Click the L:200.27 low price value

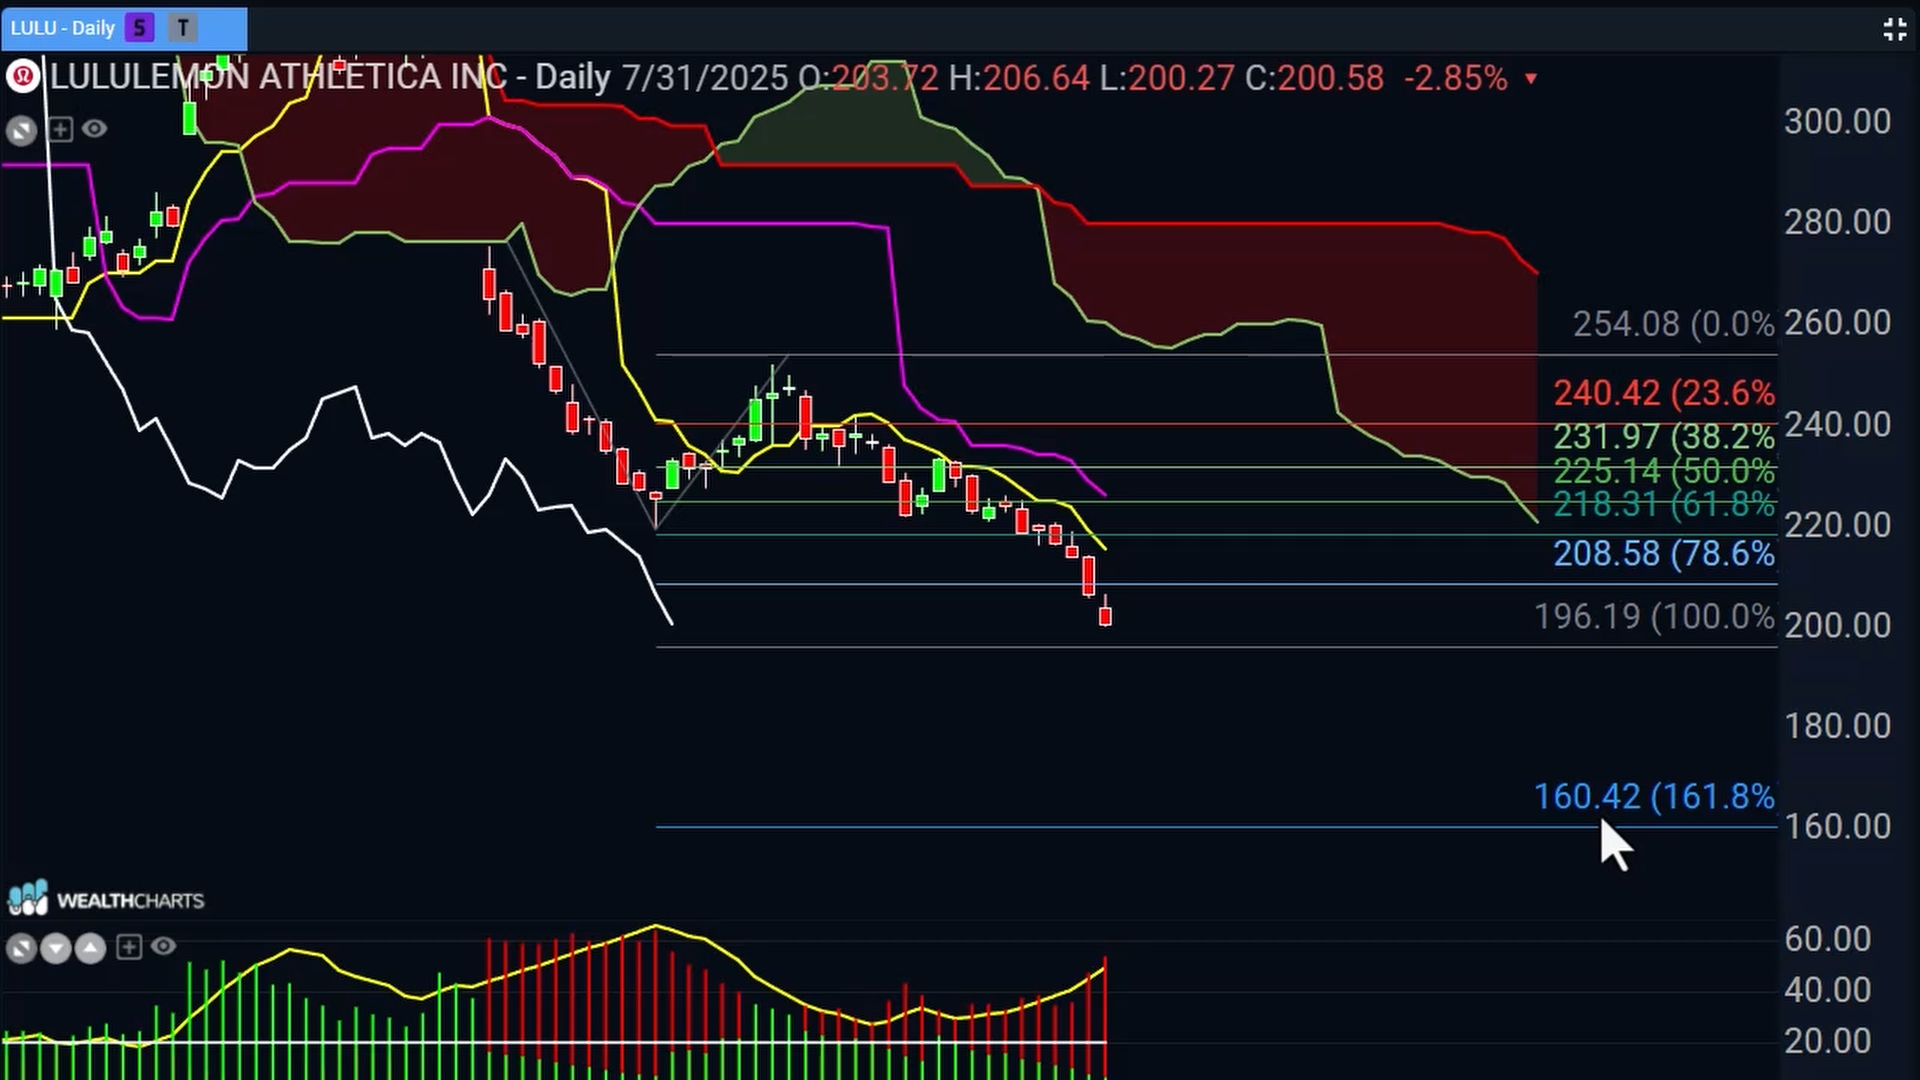[x=1167, y=77]
